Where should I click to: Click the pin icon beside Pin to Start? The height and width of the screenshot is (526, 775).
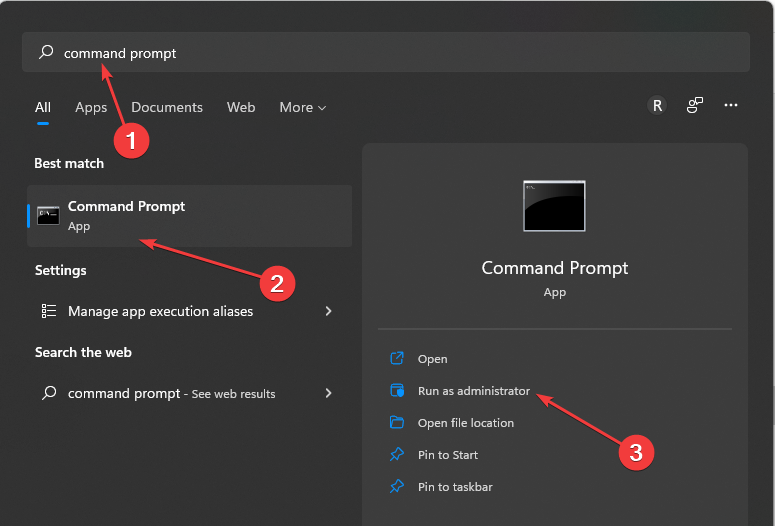point(397,454)
